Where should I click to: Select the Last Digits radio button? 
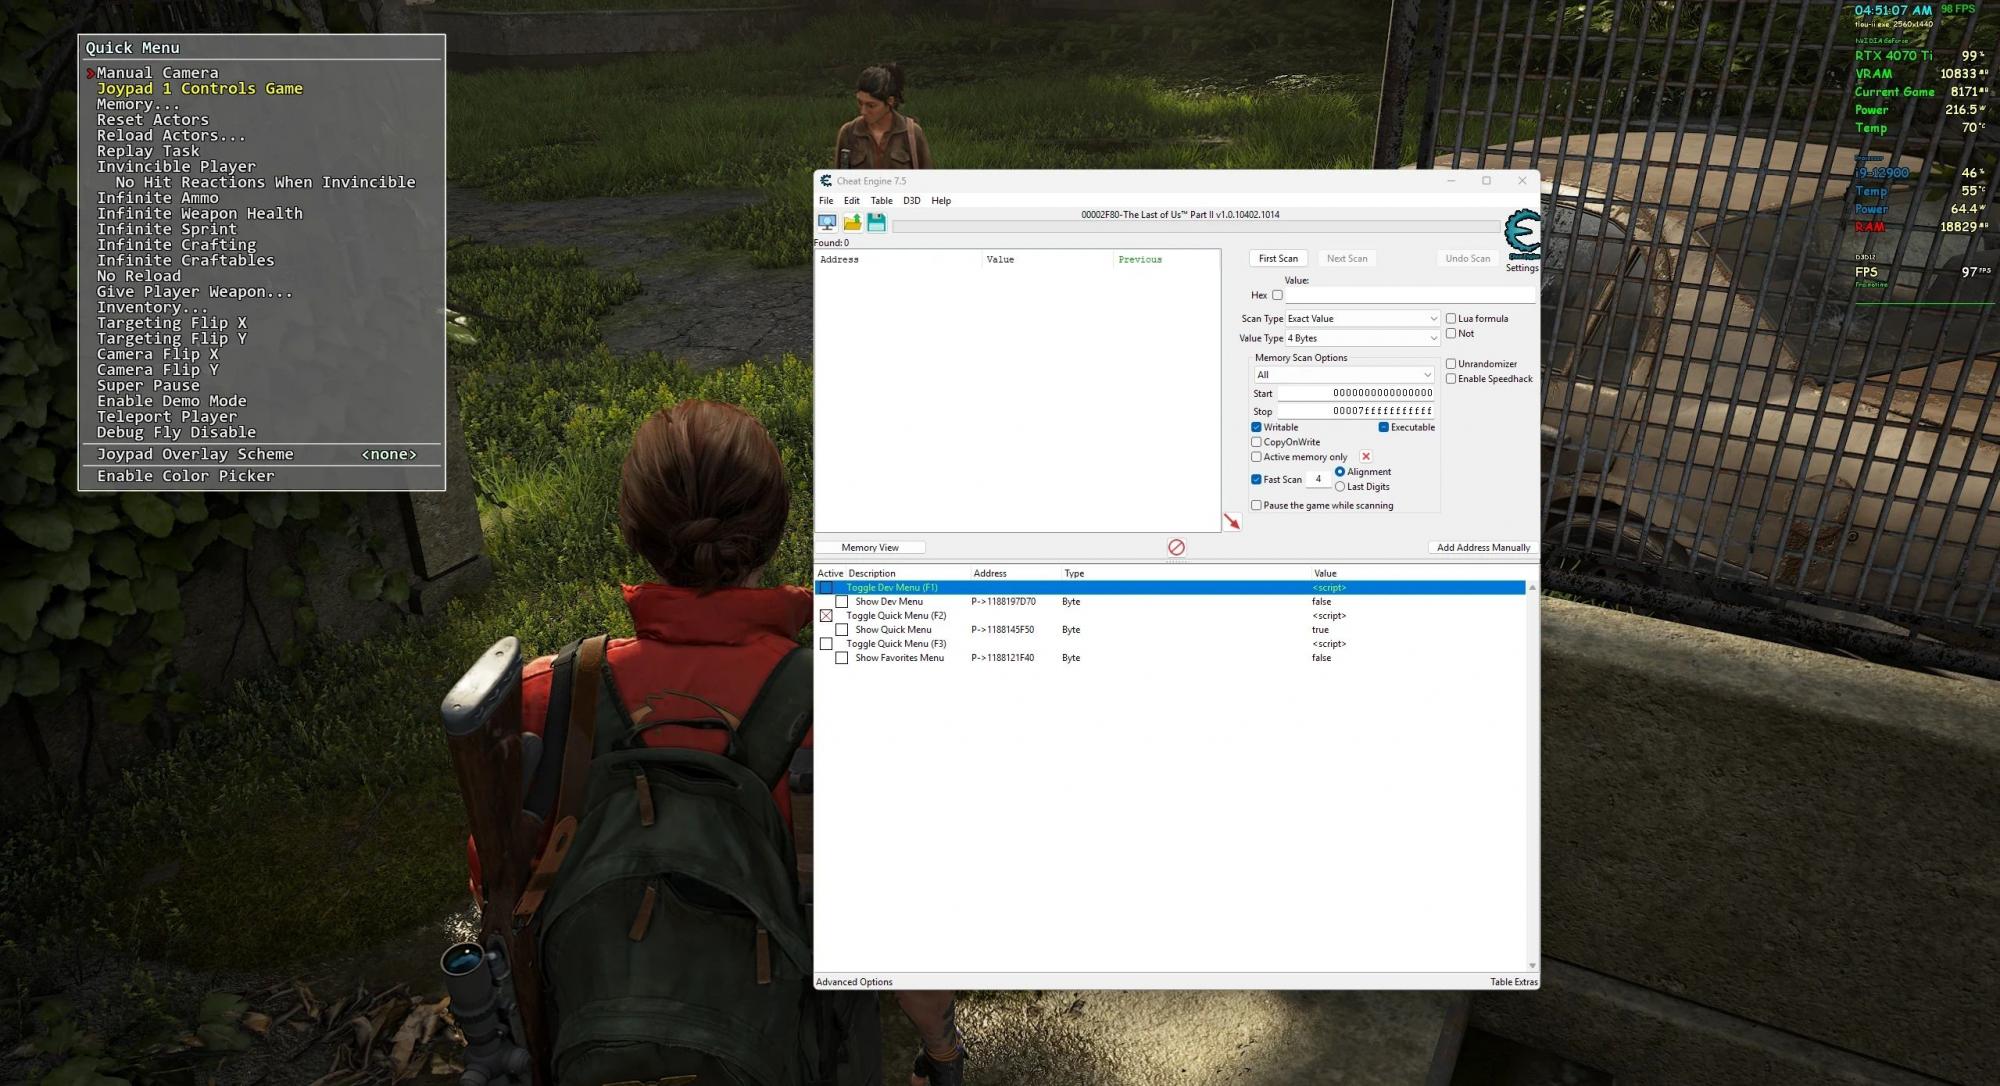1340,487
